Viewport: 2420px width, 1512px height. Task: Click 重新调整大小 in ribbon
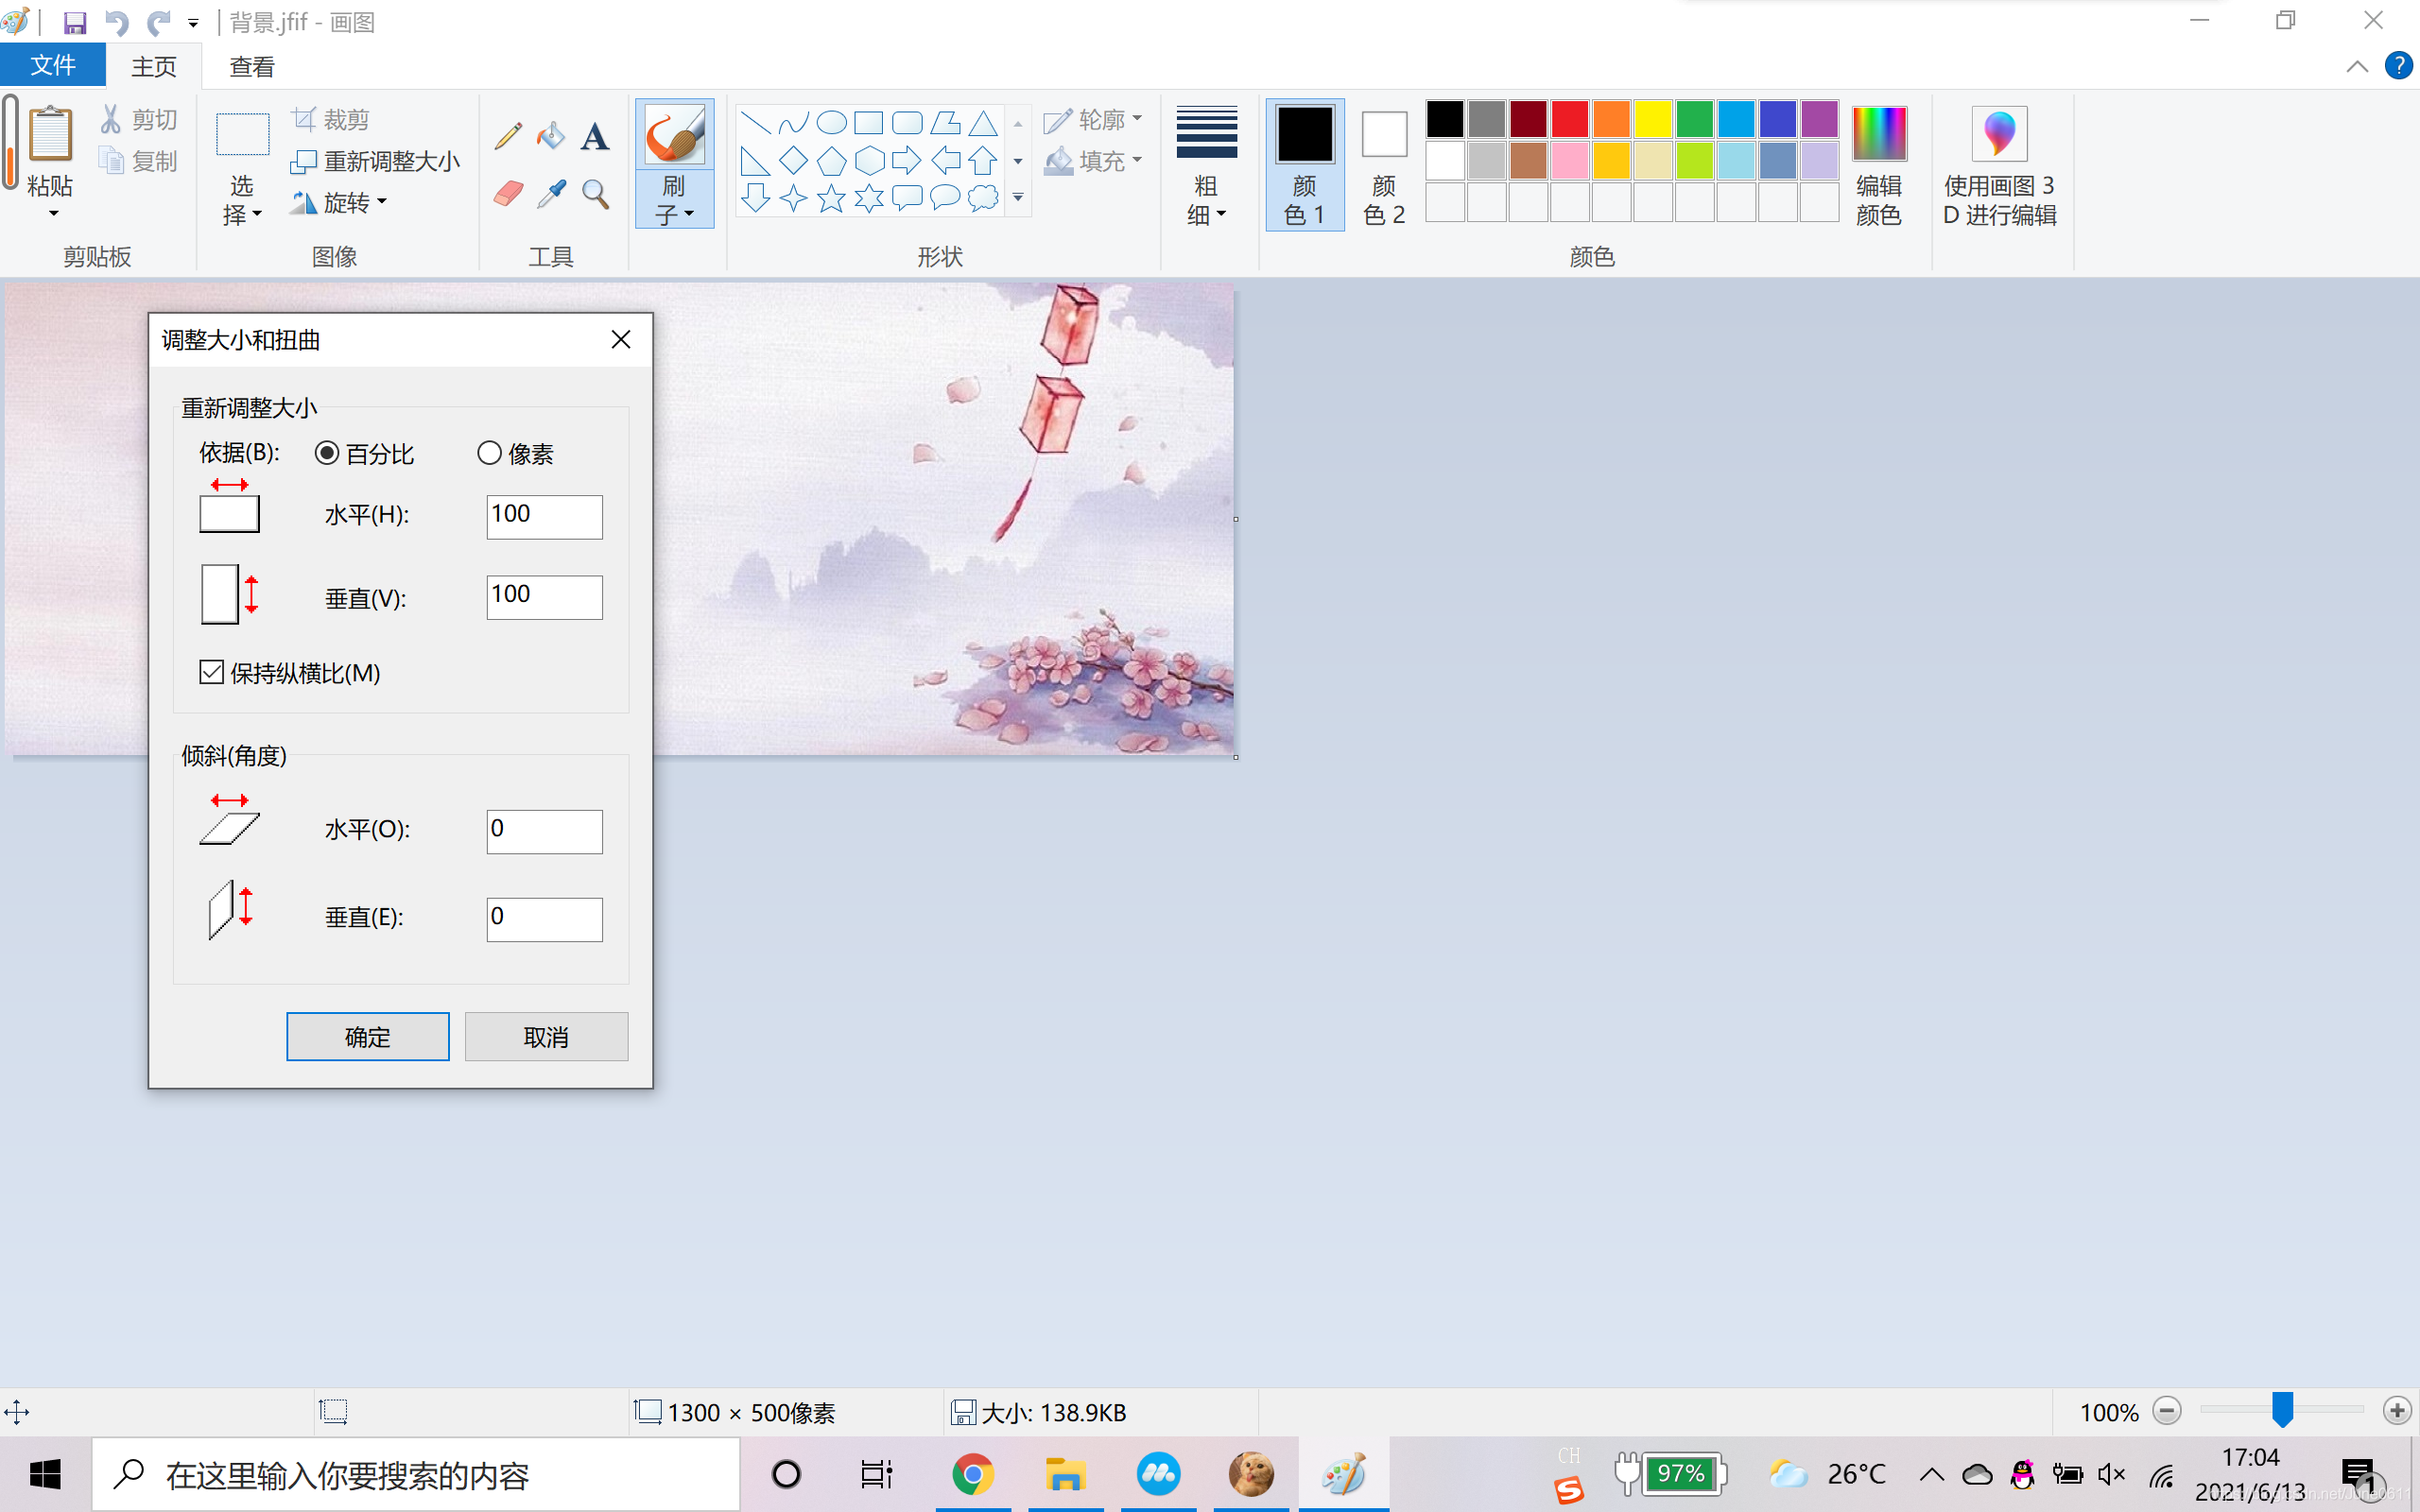[375, 161]
